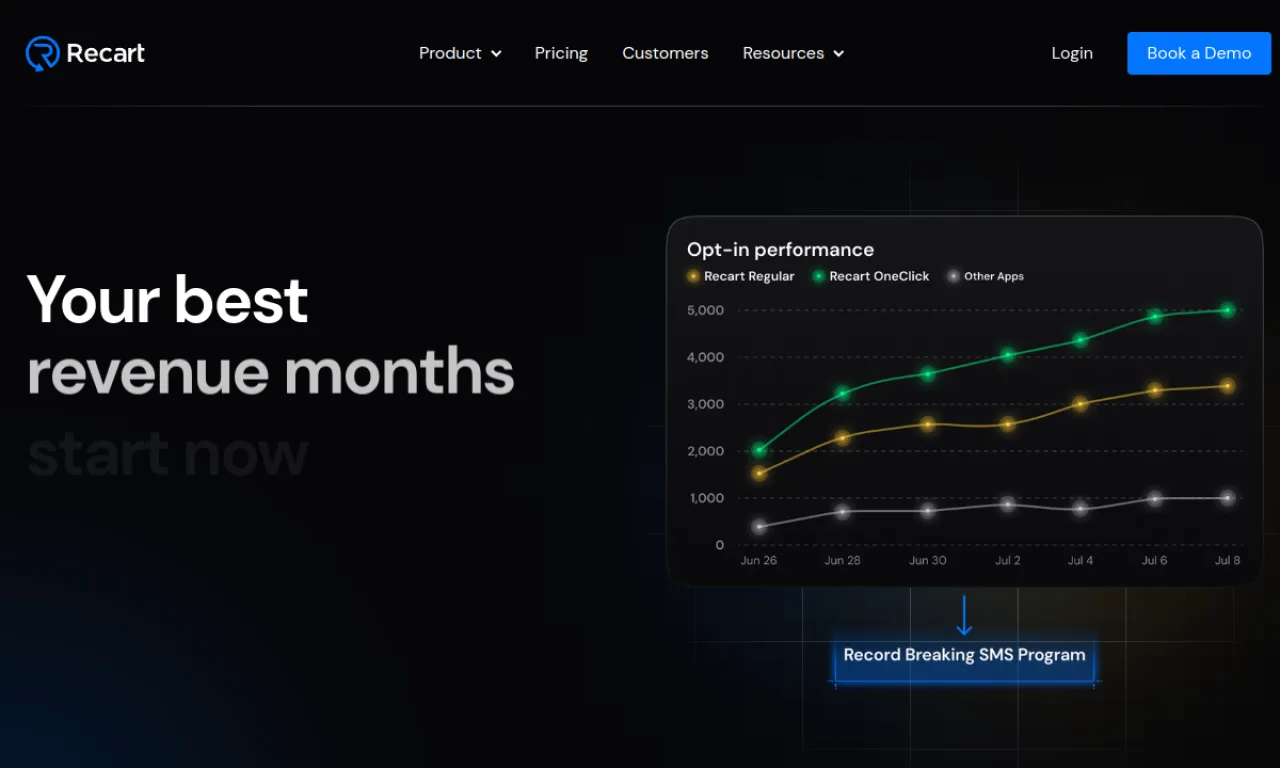Click the Jun 28 x-axis label
The image size is (1280, 768).
click(x=842, y=560)
